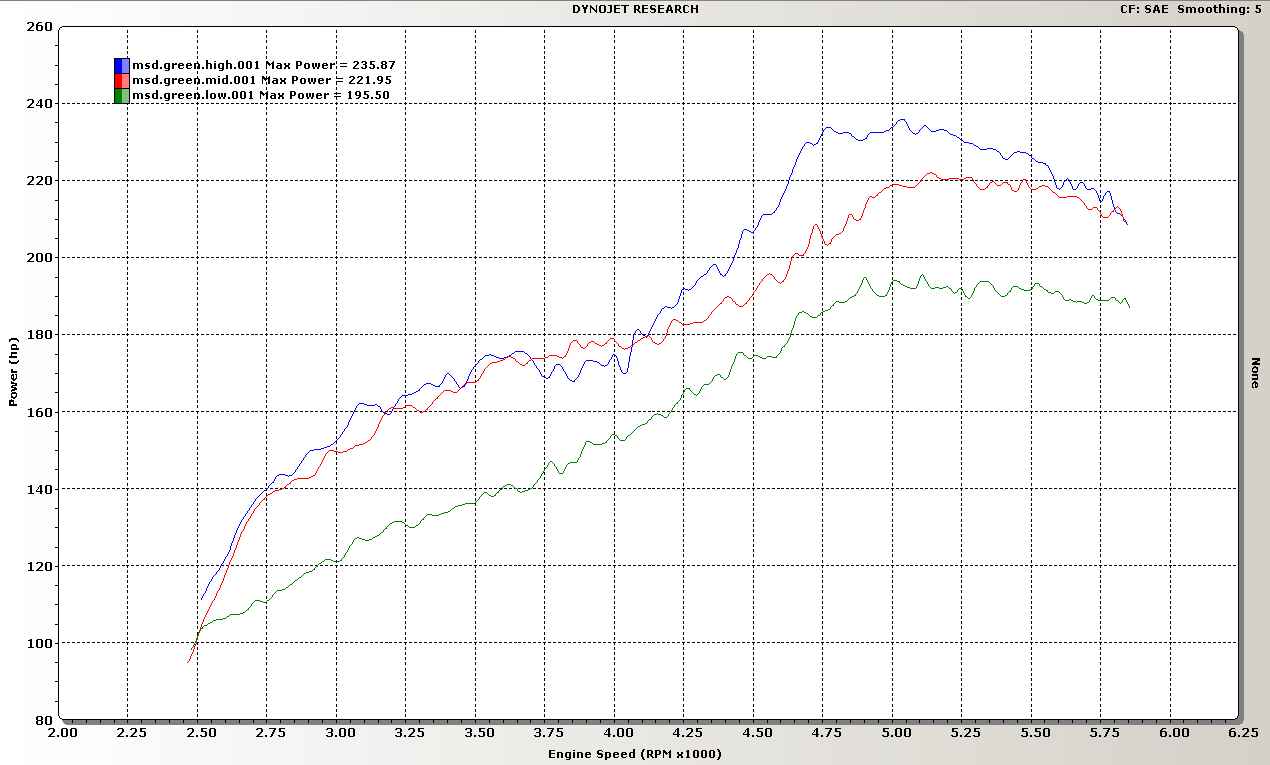
Task: Click the 220 tick on the power axis
Action: 40,181
